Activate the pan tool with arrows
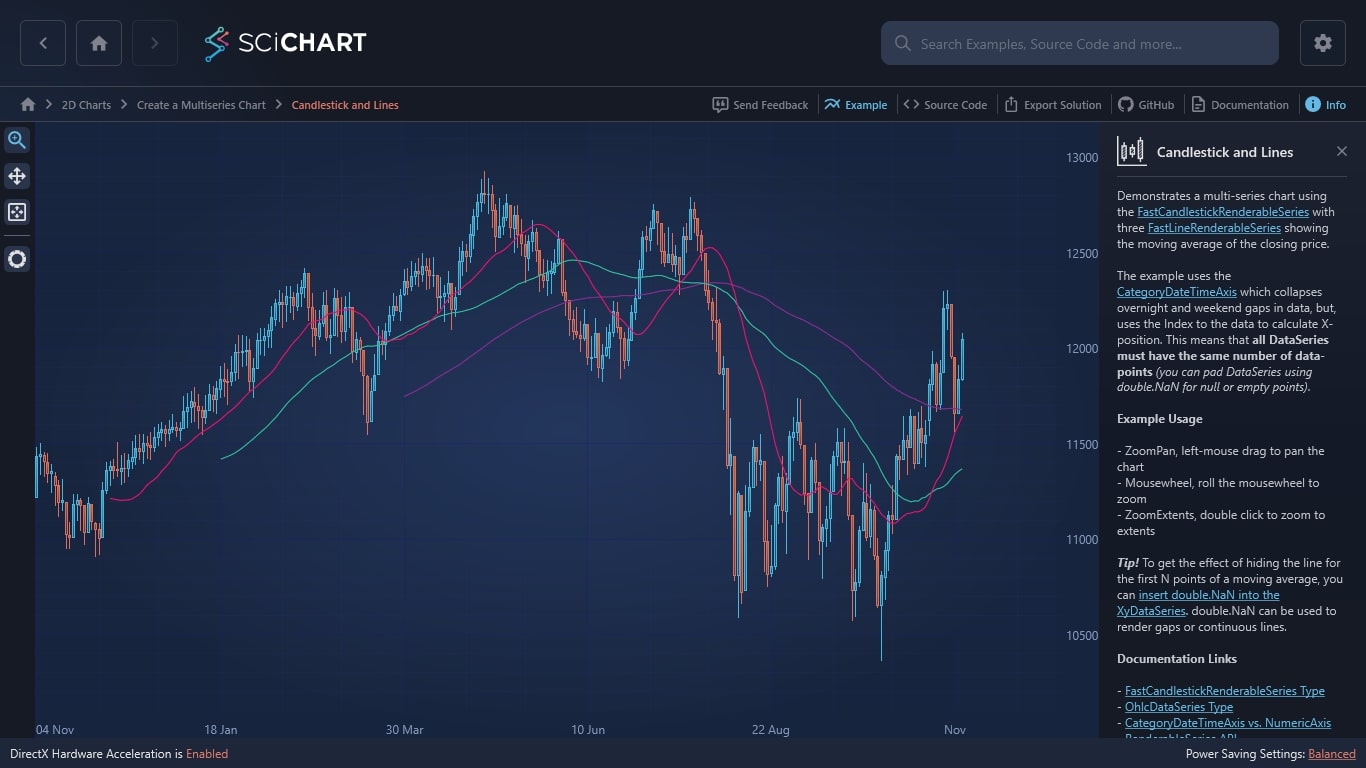Viewport: 1366px width, 768px height. tap(17, 176)
